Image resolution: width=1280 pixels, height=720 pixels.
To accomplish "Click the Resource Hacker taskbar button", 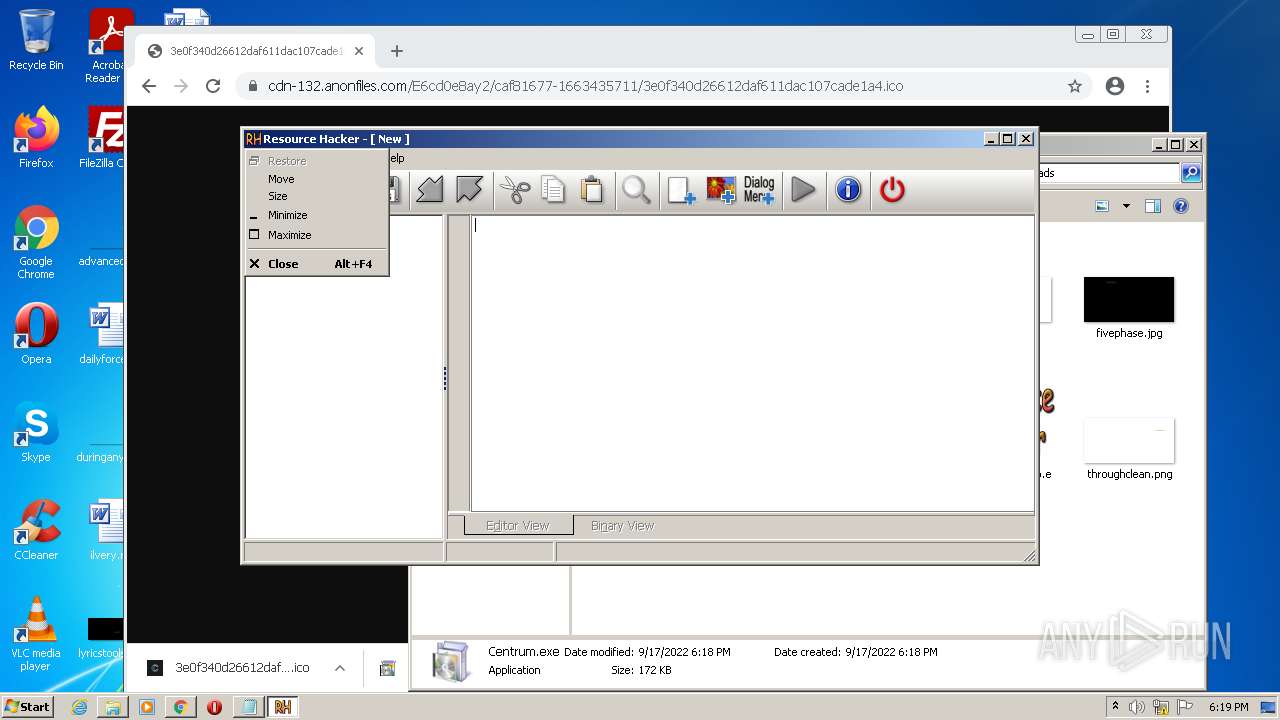I will coord(283,707).
